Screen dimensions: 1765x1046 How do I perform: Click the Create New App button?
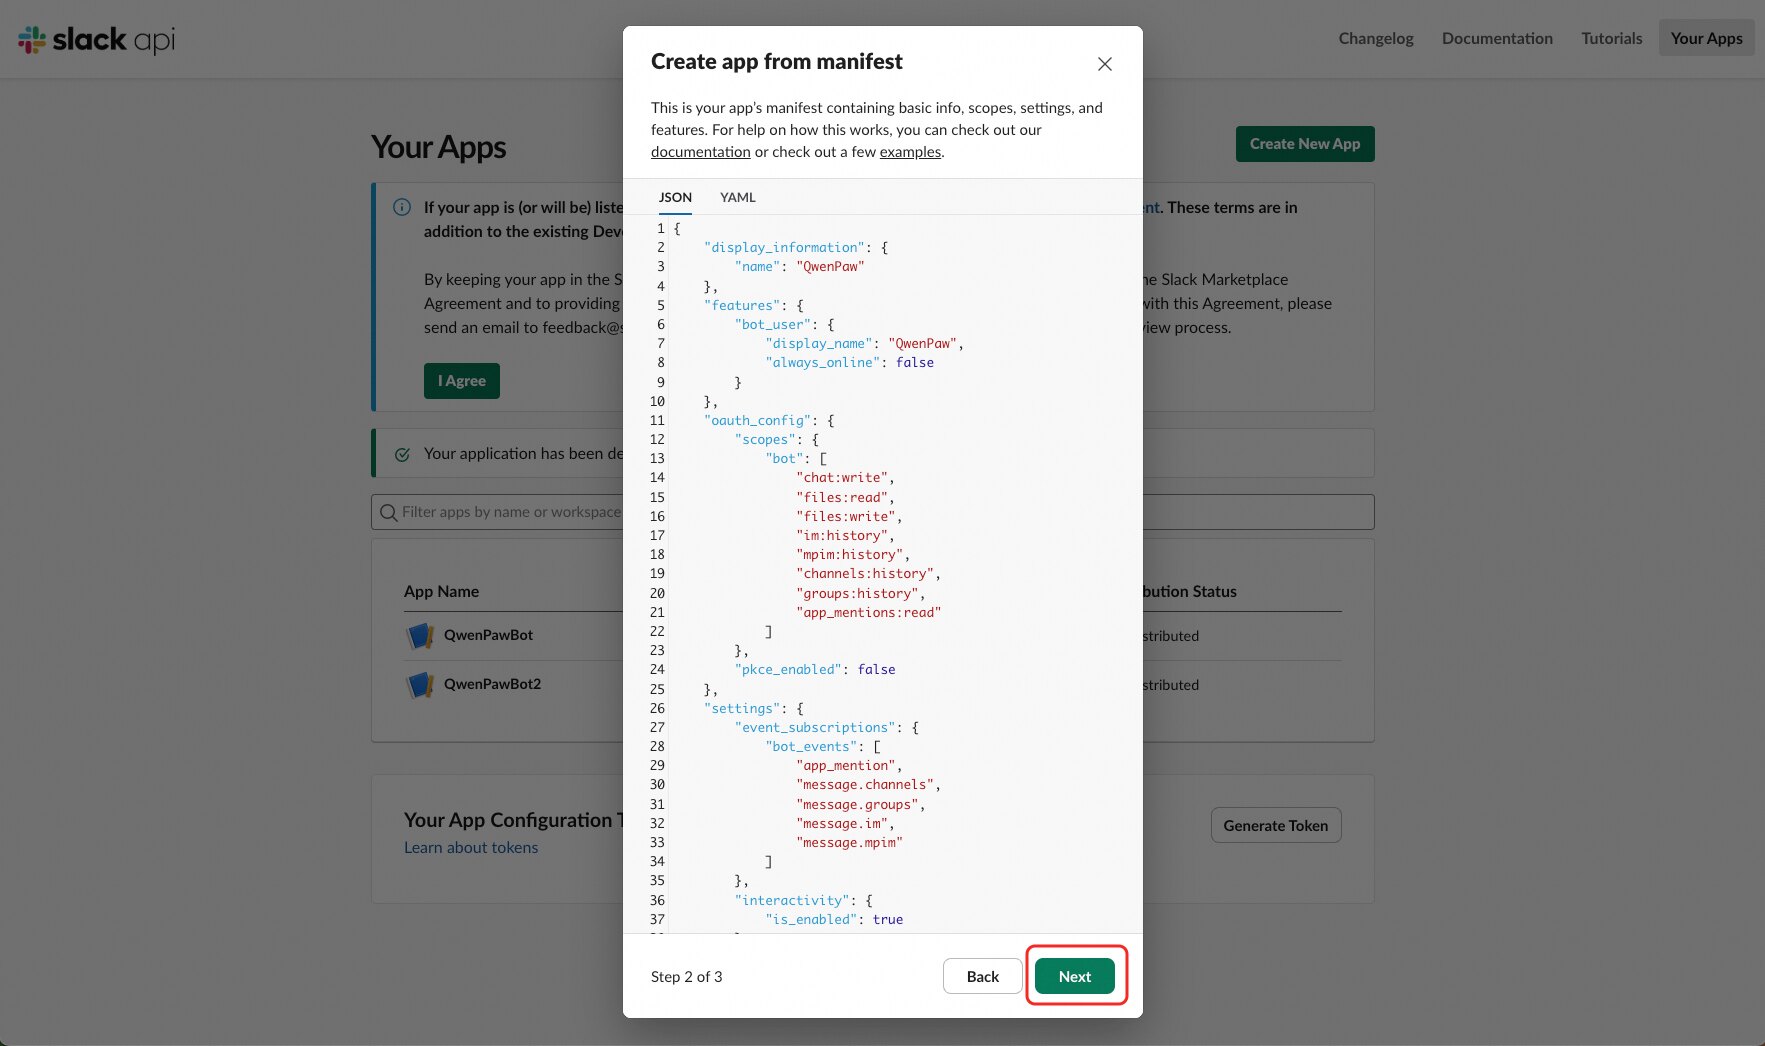[1305, 144]
